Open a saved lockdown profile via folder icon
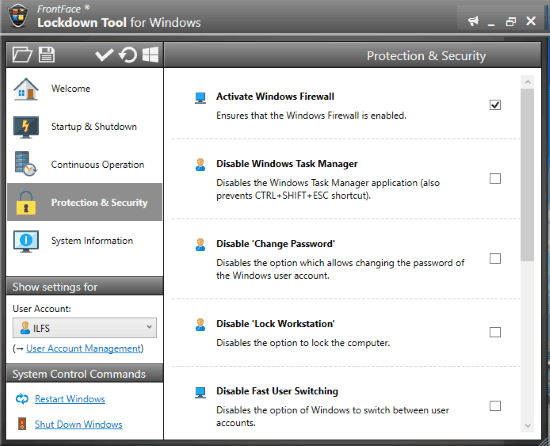Viewport: 550px width, 446px height. tap(22, 55)
